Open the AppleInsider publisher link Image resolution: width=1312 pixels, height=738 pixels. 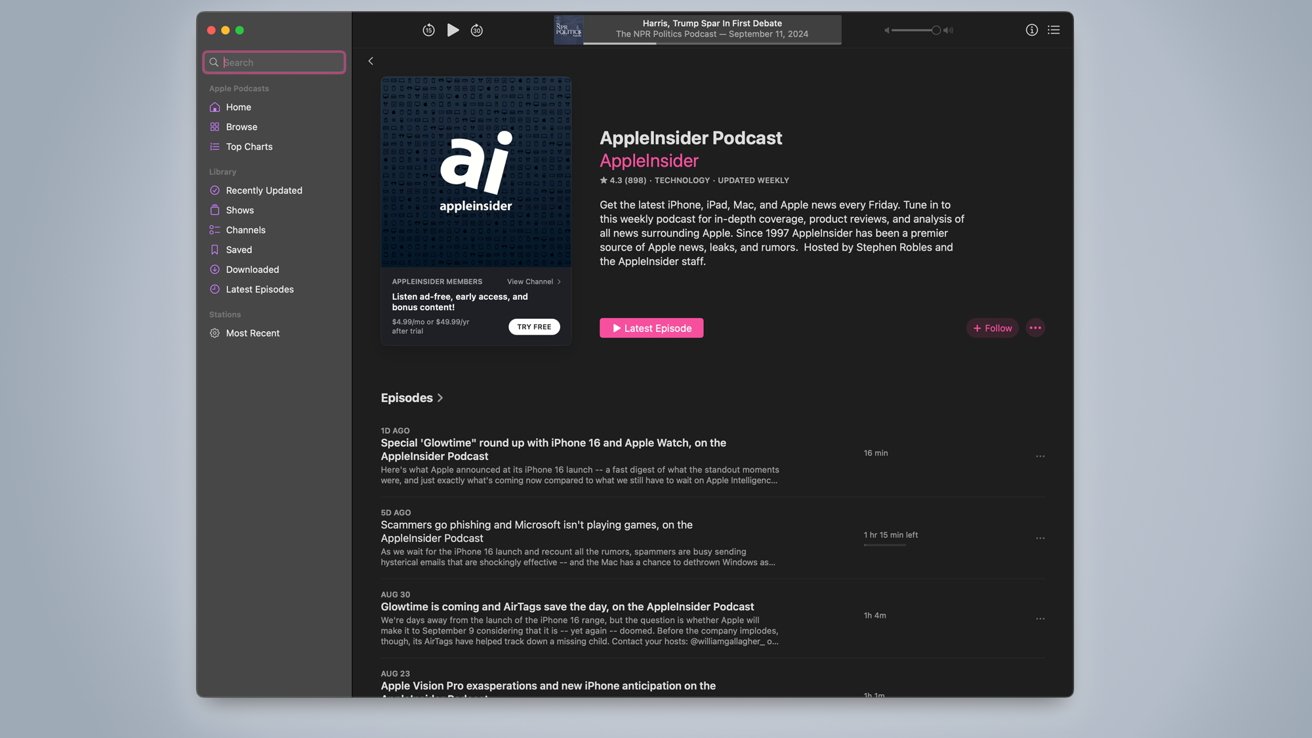pos(649,161)
